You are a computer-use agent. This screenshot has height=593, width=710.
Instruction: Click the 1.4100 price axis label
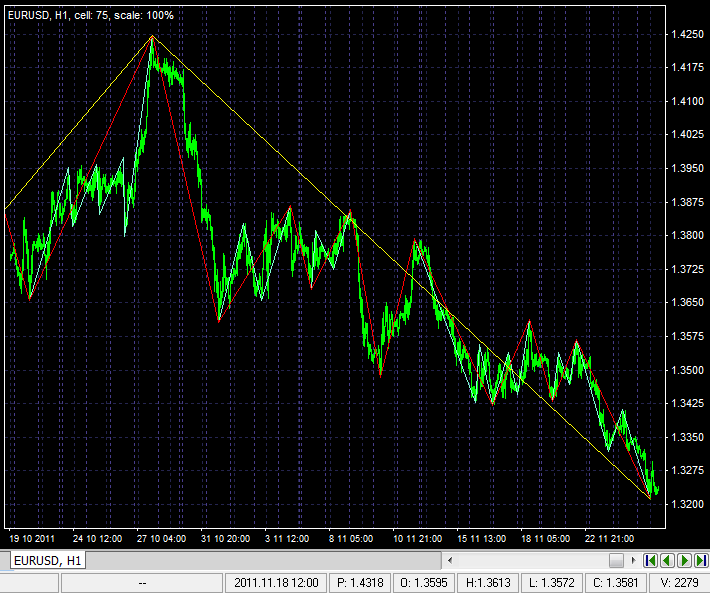(687, 101)
